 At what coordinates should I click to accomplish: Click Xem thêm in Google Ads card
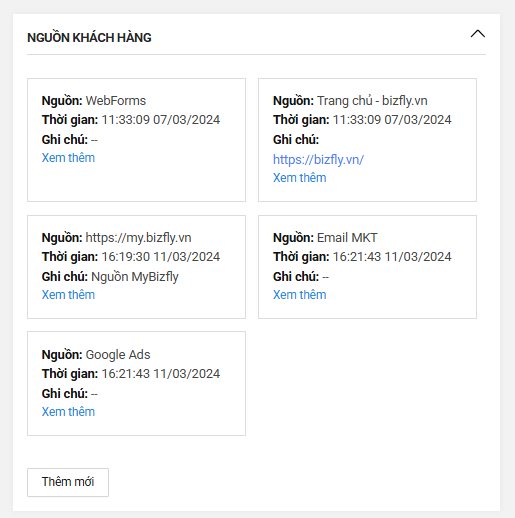pyautogui.click(x=68, y=412)
